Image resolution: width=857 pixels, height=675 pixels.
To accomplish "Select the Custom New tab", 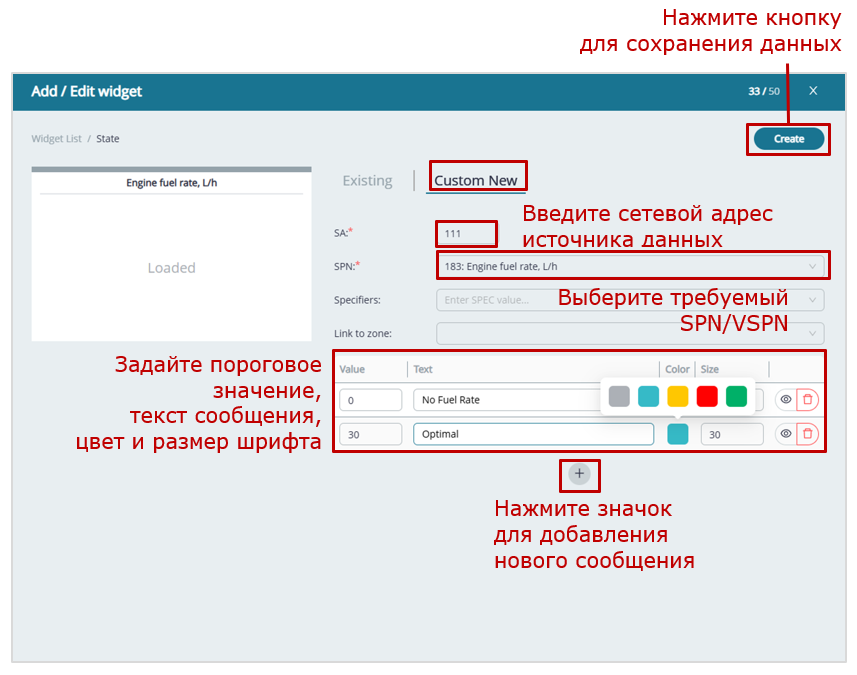I will pos(476,181).
